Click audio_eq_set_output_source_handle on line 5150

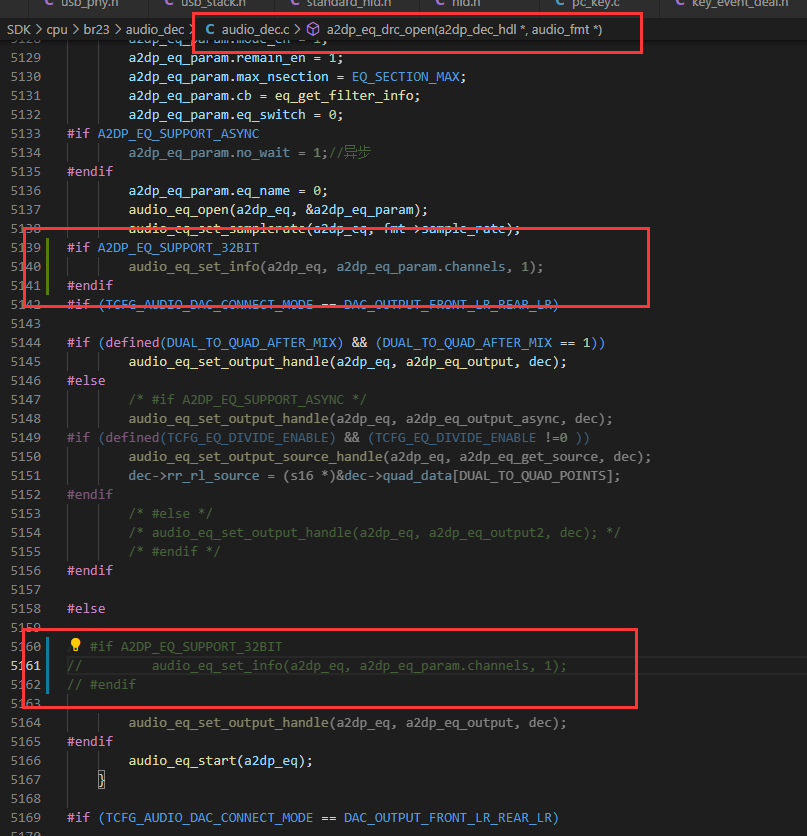[x=255, y=456]
